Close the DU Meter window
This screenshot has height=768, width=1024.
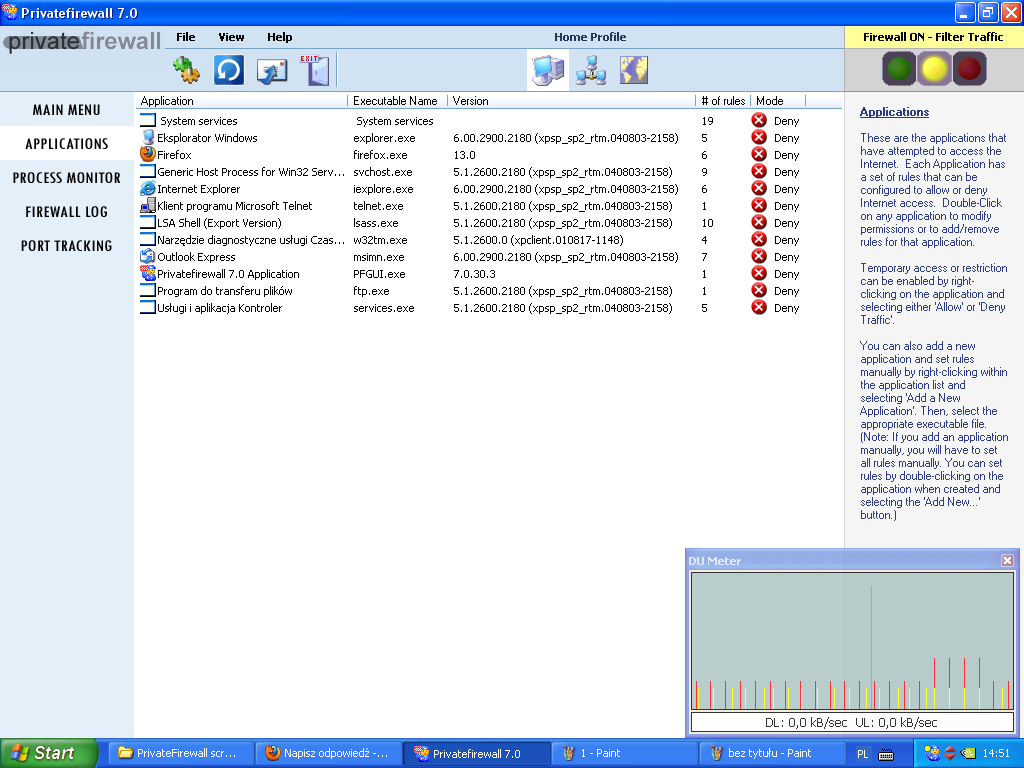point(1007,560)
